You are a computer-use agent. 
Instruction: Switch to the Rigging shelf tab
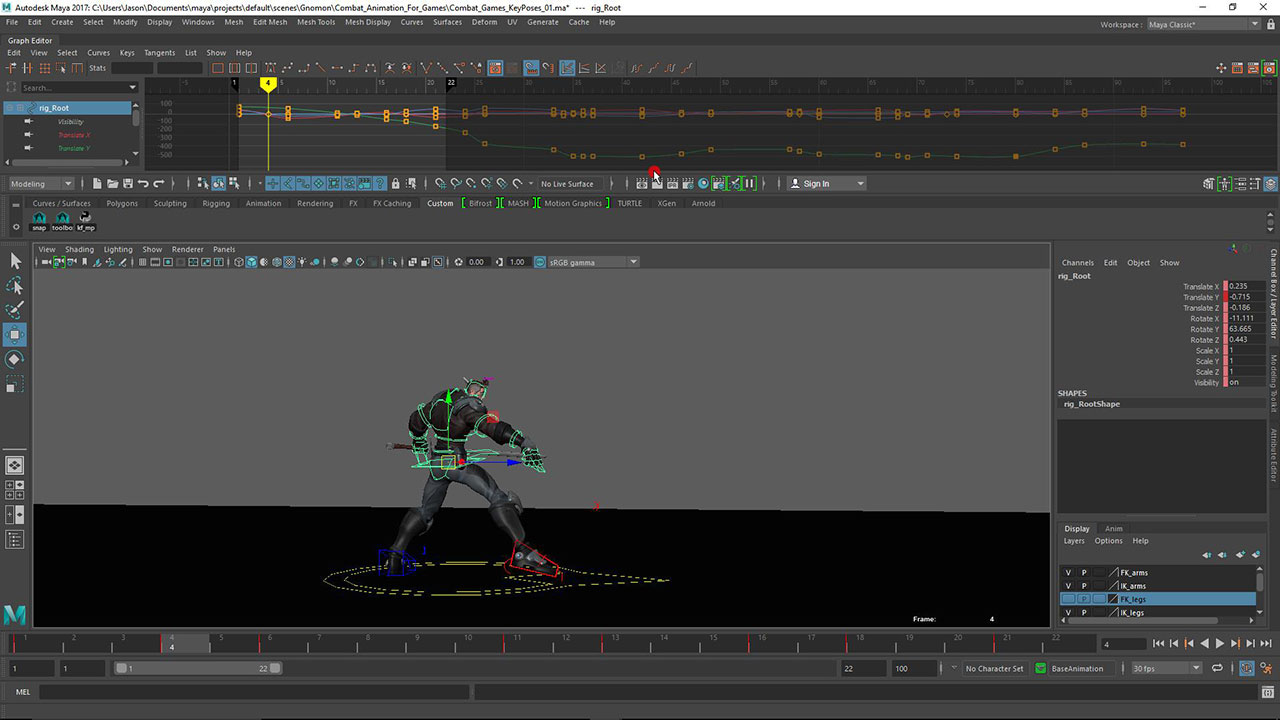[x=216, y=203]
